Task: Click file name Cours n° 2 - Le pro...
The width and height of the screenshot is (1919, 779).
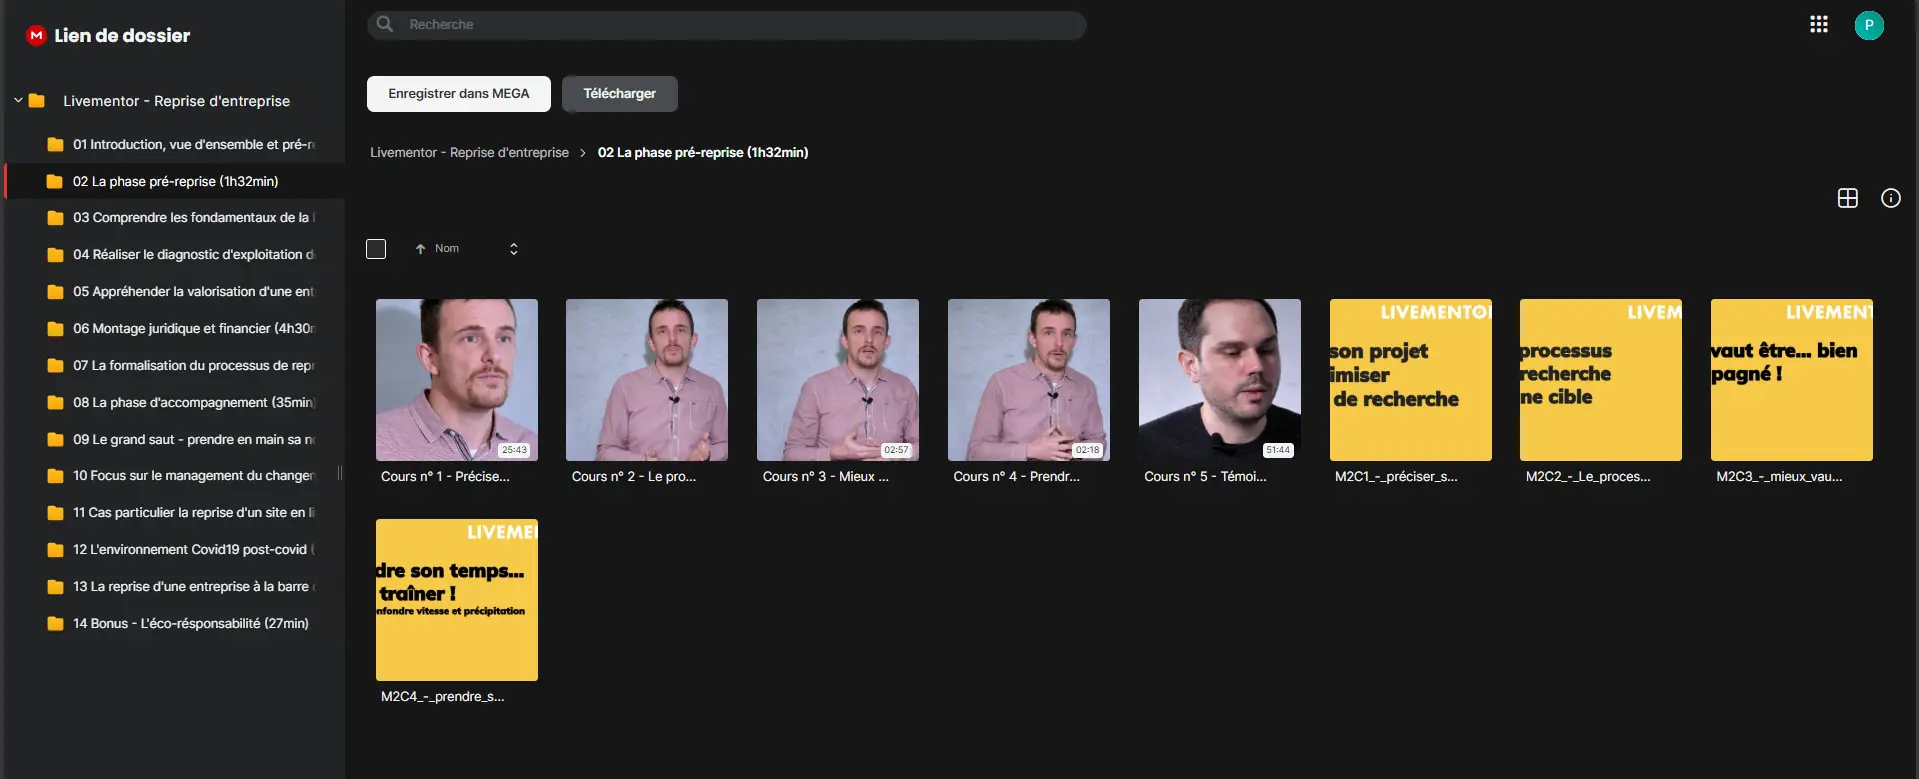Action: 634,477
